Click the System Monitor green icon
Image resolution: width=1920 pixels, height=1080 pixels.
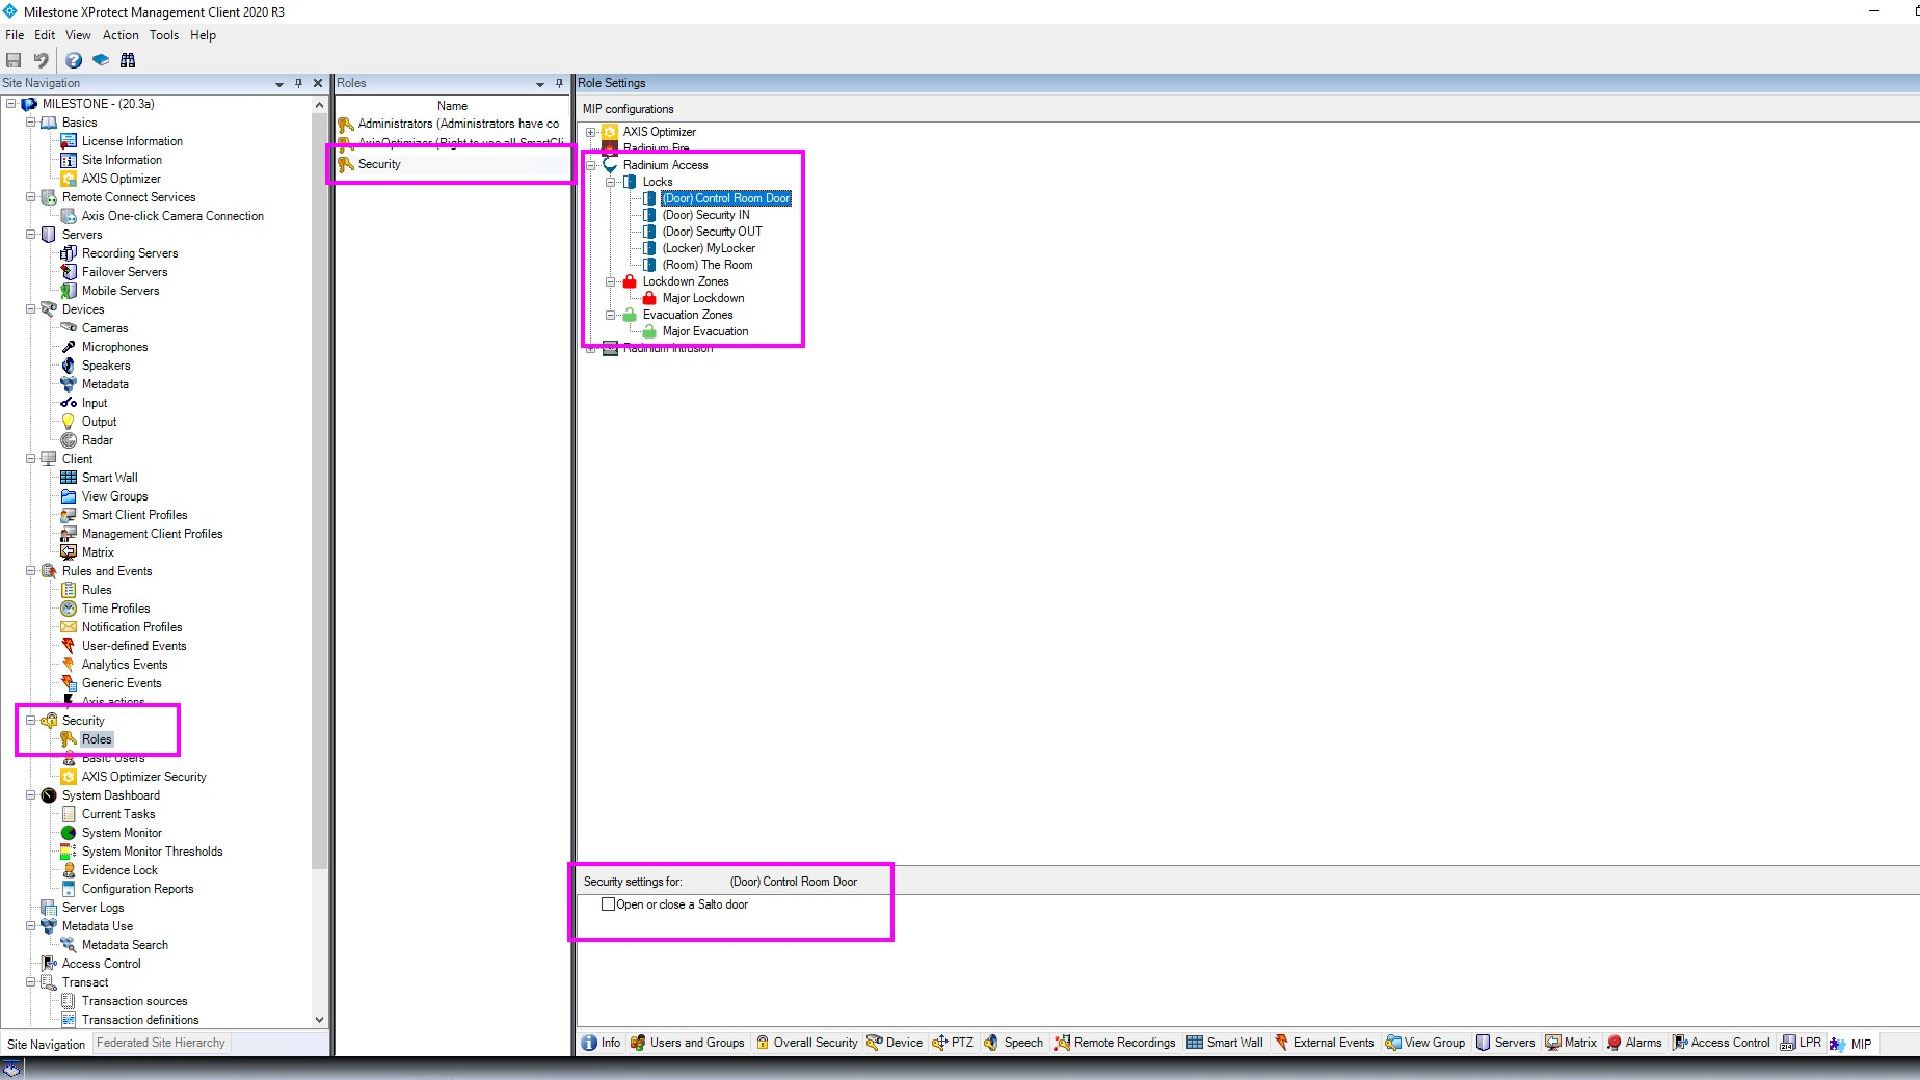click(x=68, y=833)
